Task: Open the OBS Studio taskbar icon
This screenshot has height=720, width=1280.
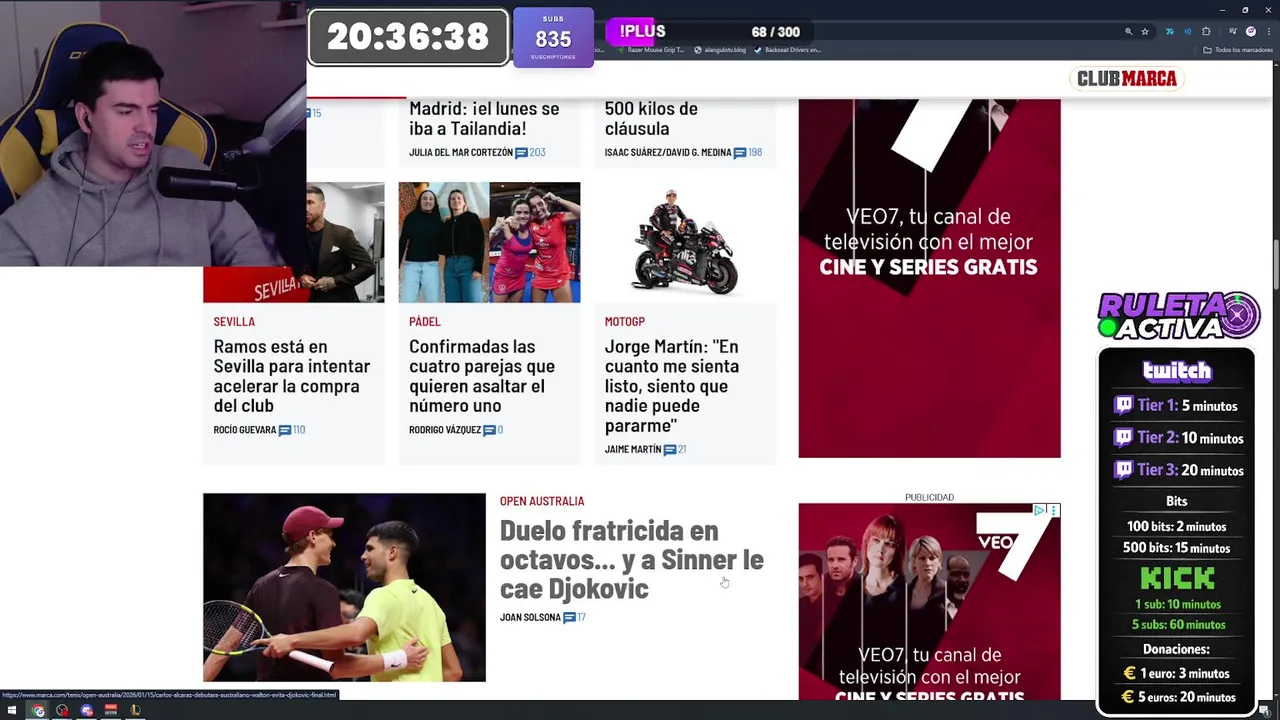Action: pos(62,710)
